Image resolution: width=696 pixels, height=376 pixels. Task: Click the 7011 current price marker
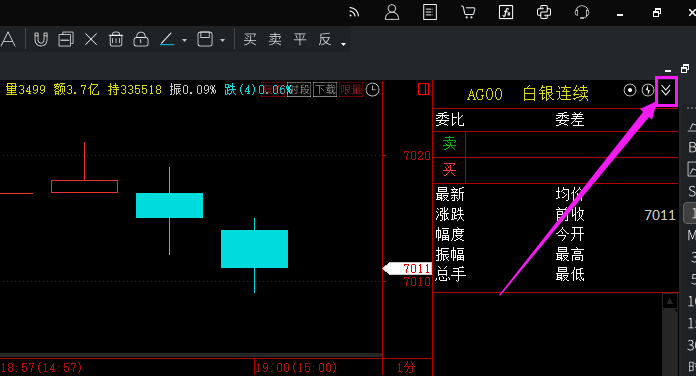tap(407, 269)
